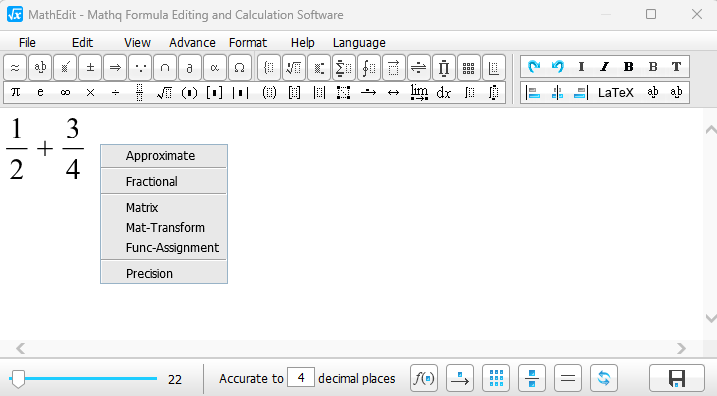Open the matrix grid templates palette
This screenshot has height=396, width=717.
pos(468,68)
